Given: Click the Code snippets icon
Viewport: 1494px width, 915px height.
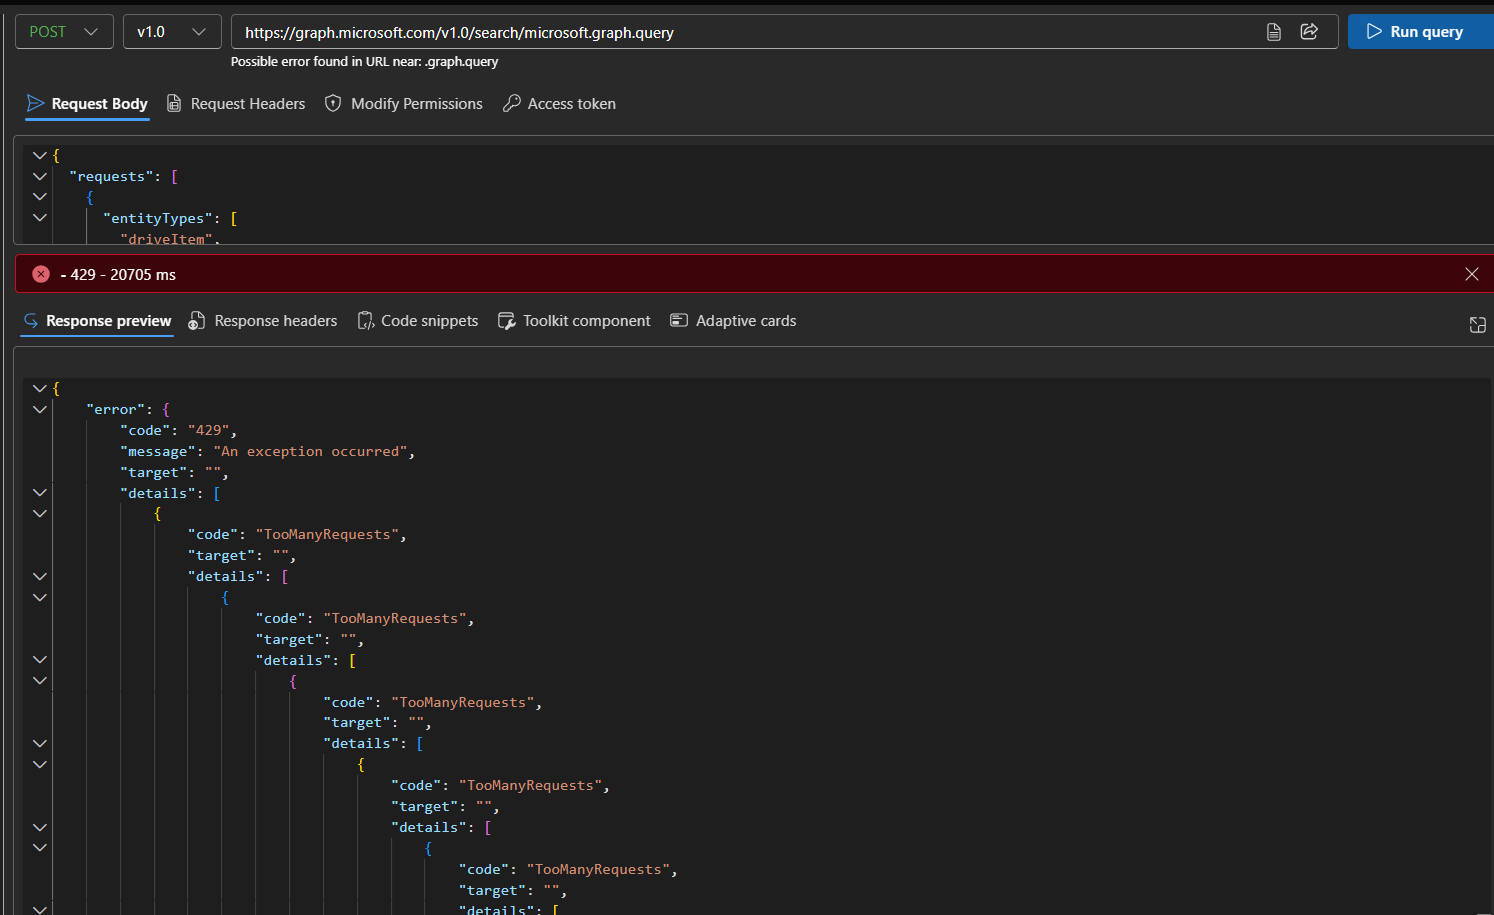Looking at the screenshot, I should pos(365,320).
